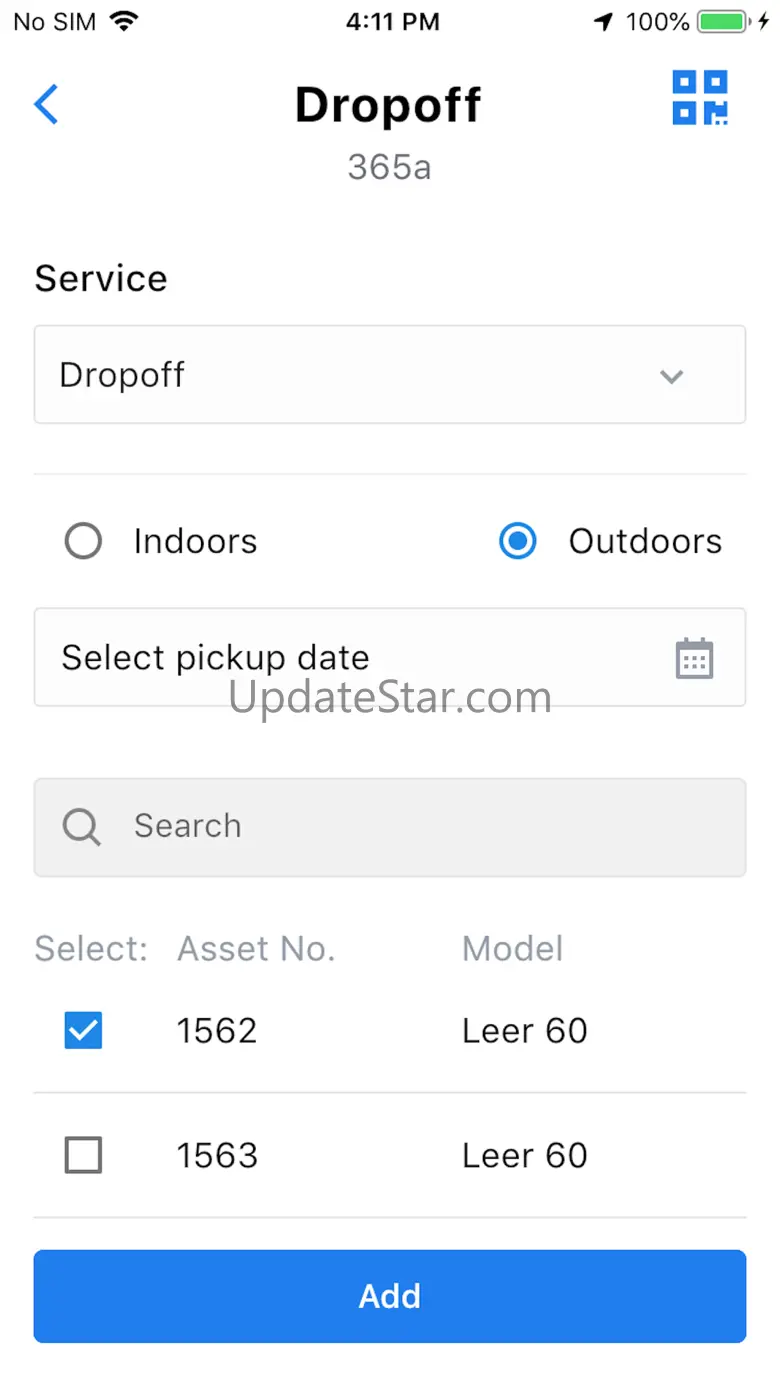Tap the battery indicator icon
780x1387 pixels.
(x=723, y=21)
